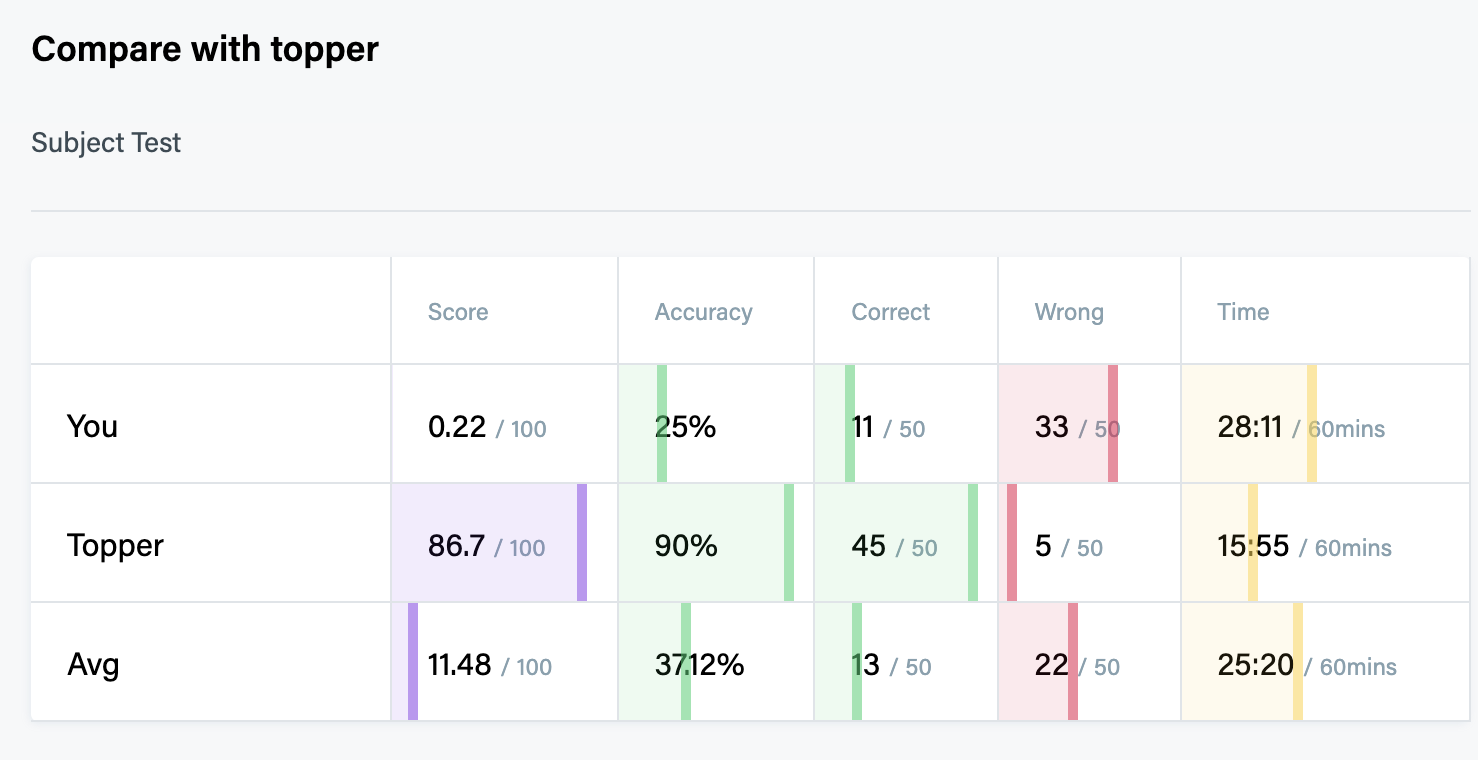Click the Score column header
This screenshot has height=760, width=1478.
[458, 312]
